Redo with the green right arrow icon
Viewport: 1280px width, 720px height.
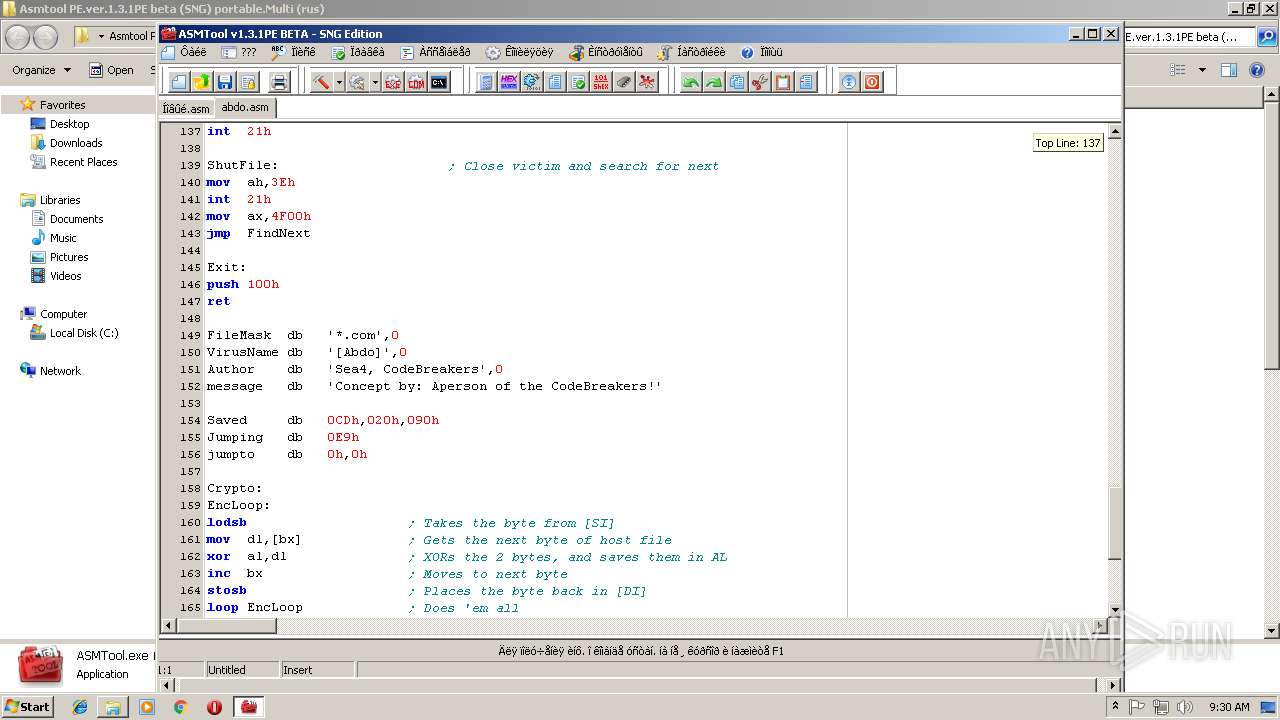[x=714, y=82]
